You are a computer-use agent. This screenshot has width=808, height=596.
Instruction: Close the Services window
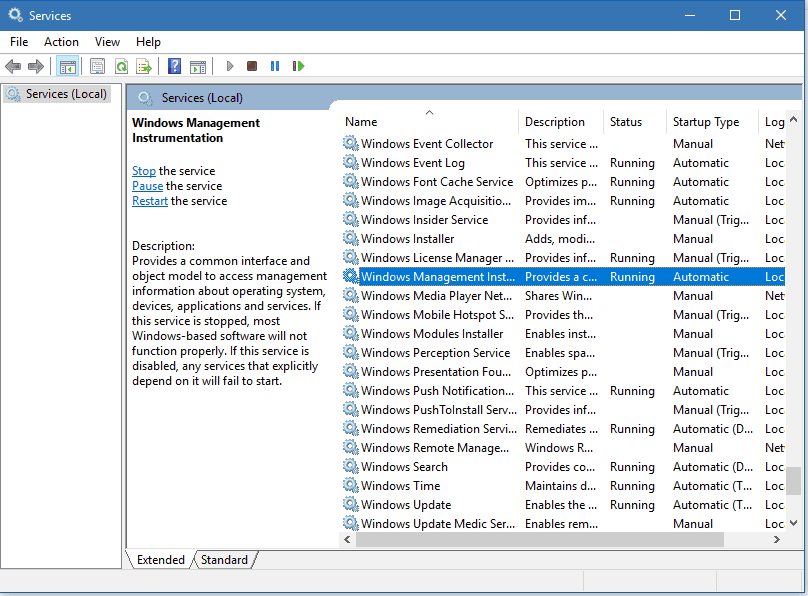(781, 15)
